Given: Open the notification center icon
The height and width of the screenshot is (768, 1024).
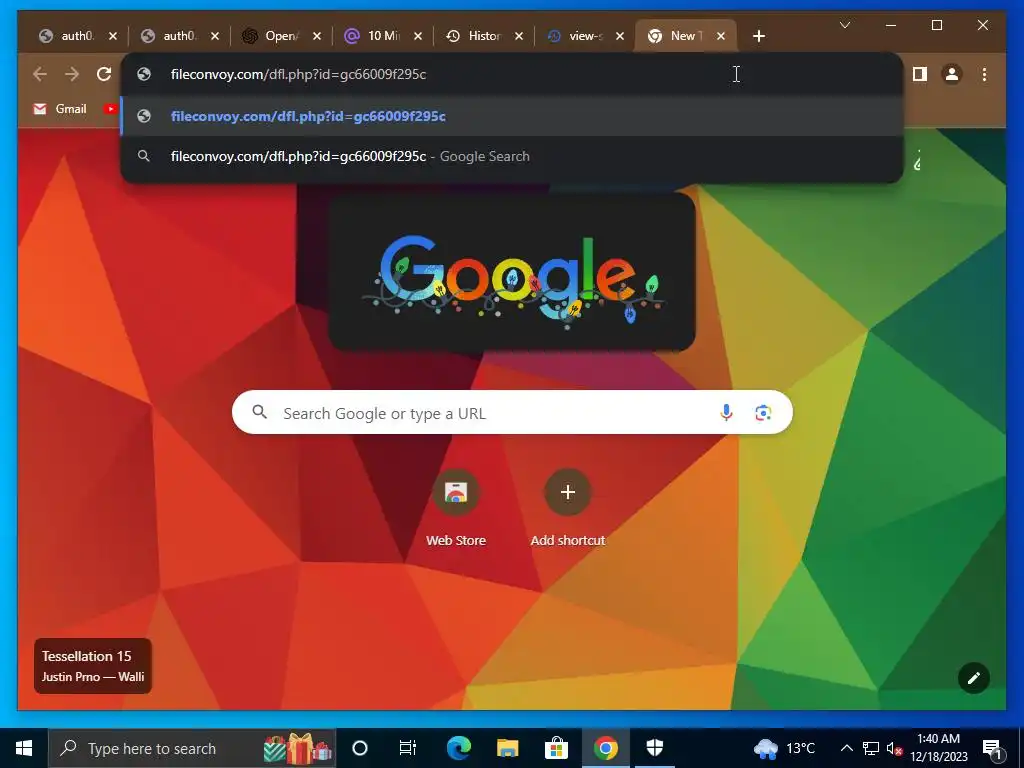Looking at the screenshot, I should click(992, 748).
